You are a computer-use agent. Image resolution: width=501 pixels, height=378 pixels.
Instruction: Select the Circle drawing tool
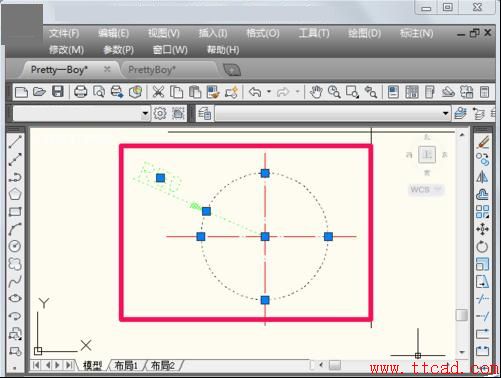coord(15,246)
